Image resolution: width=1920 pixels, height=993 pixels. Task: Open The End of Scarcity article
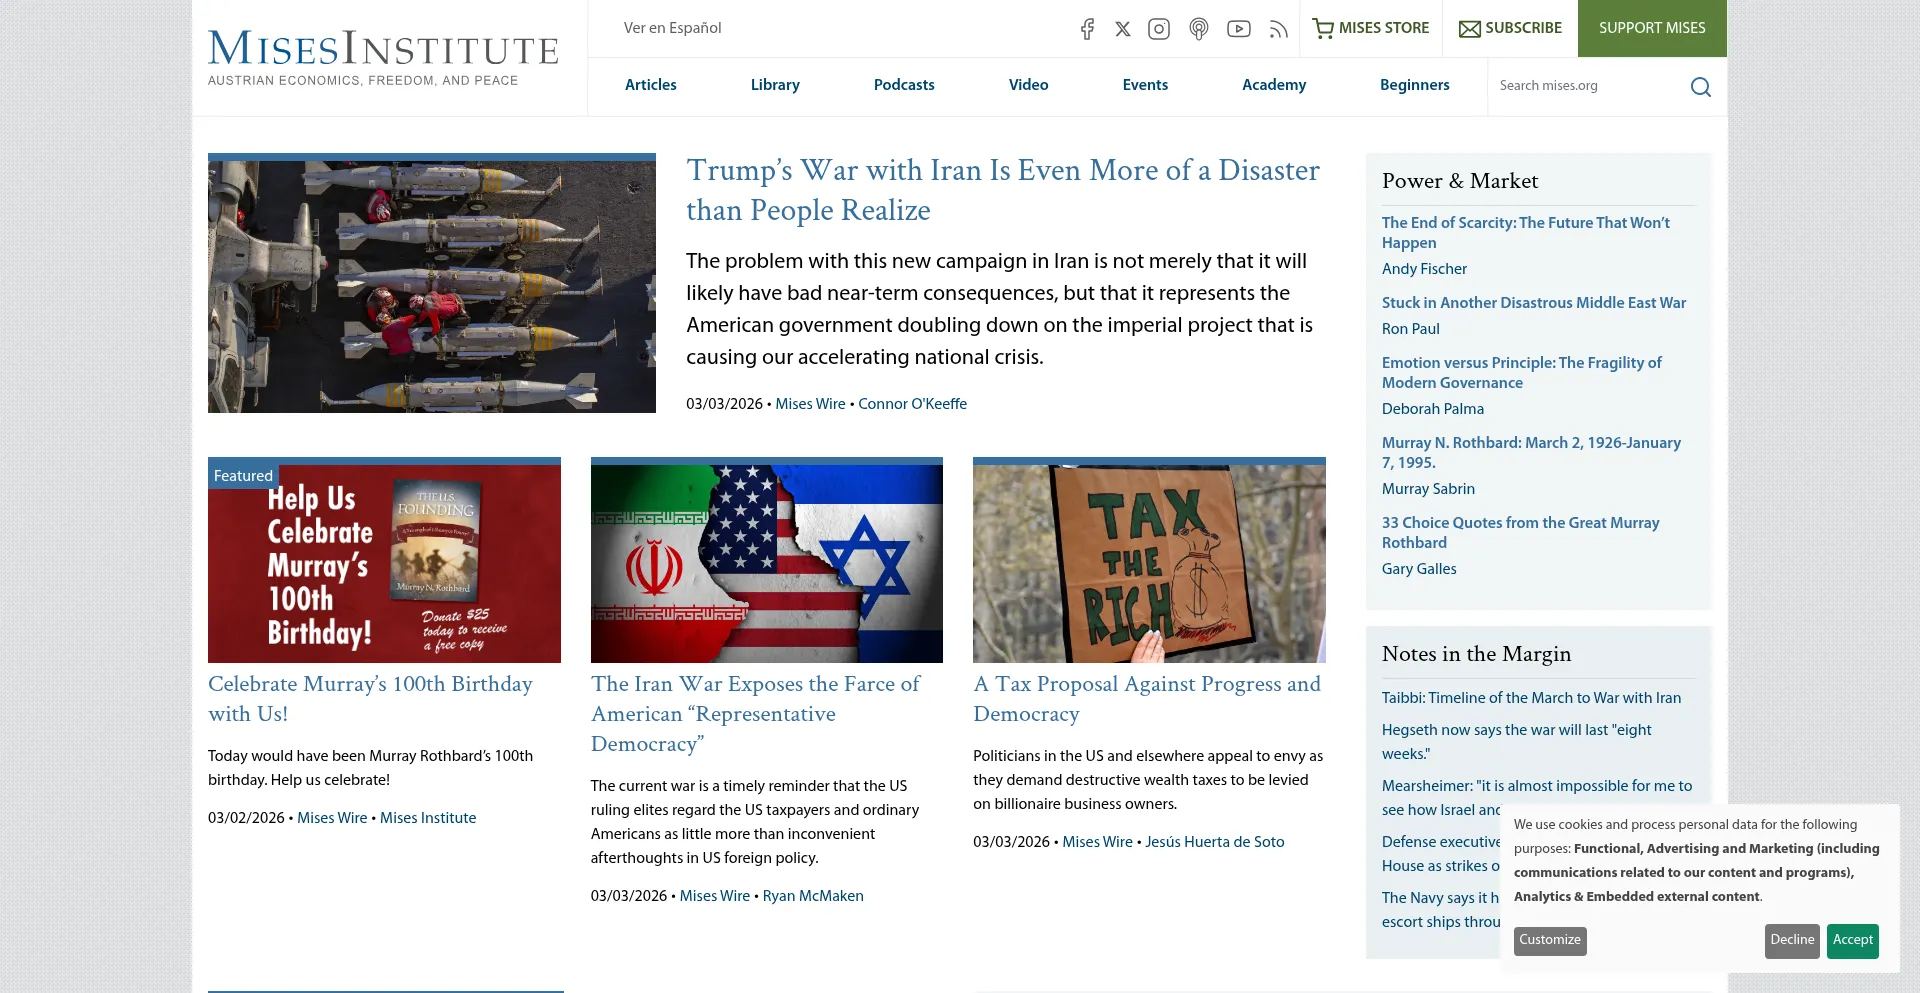click(1526, 233)
